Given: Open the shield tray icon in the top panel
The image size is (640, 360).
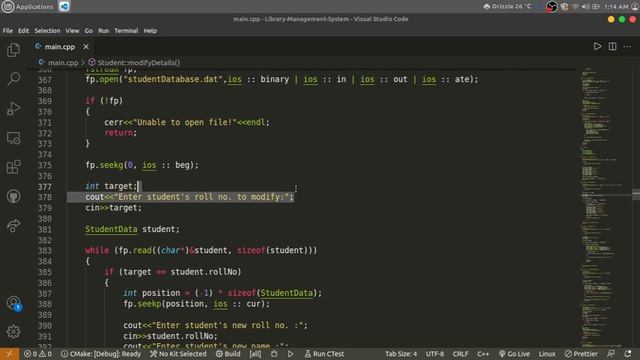Looking at the screenshot, I should coord(564,7).
